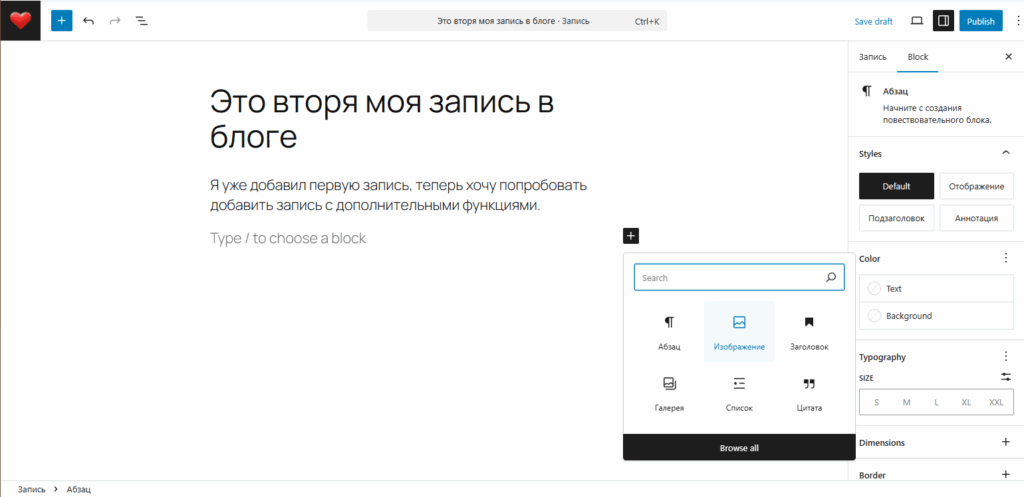Insert an Изображение block
1024x497 pixels.
click(739, 331)
